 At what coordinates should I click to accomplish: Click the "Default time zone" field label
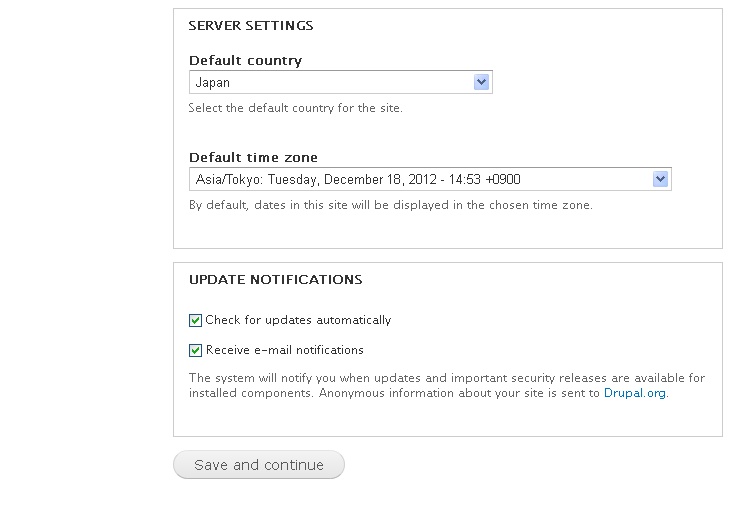pos(254,157)
